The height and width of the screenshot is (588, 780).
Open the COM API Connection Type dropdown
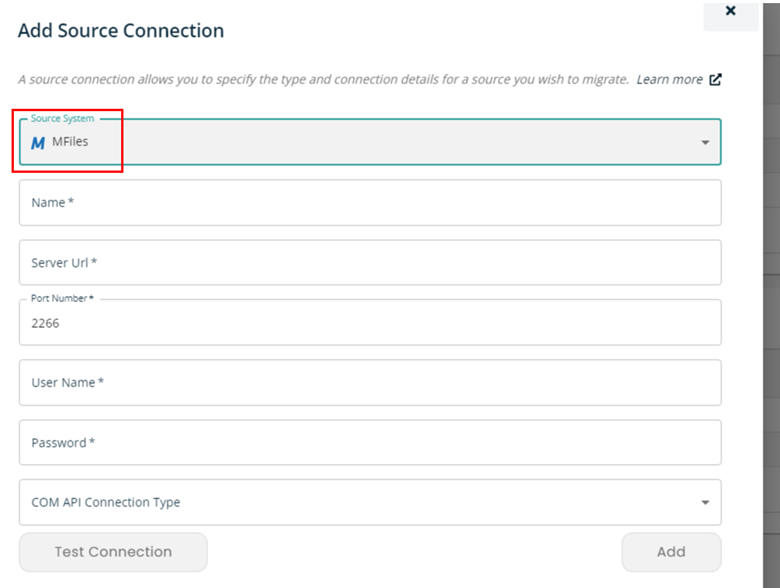(370, 502)
